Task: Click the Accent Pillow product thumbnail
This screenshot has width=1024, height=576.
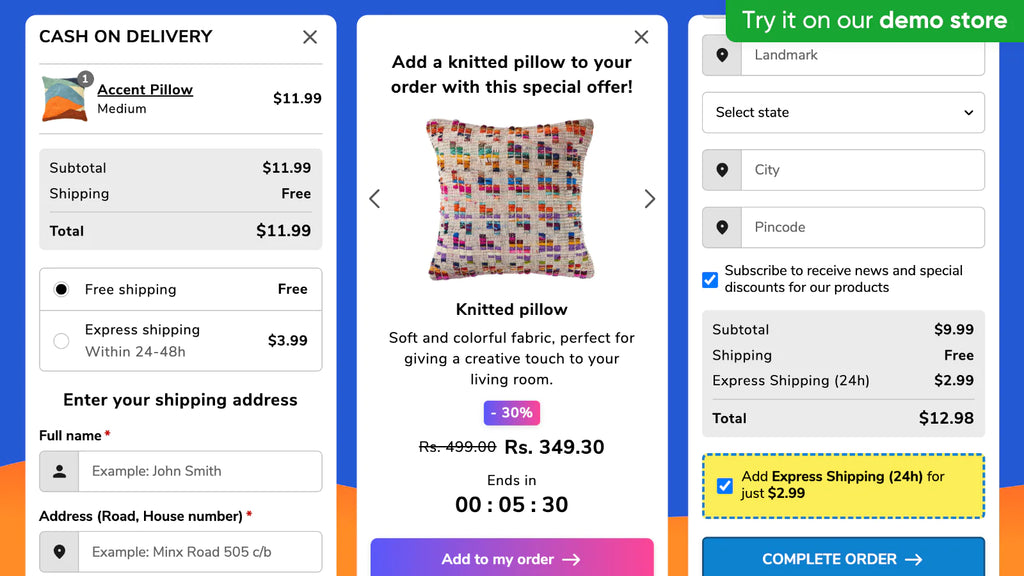Action: tap(65, 99)
